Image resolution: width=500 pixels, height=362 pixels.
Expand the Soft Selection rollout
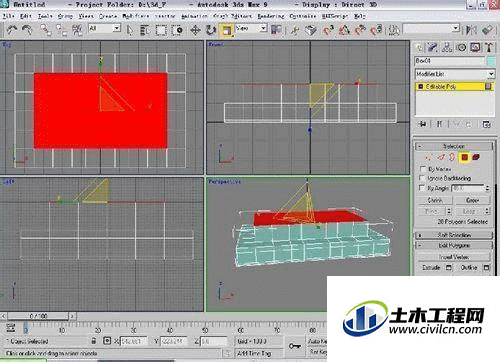(454, 235)
